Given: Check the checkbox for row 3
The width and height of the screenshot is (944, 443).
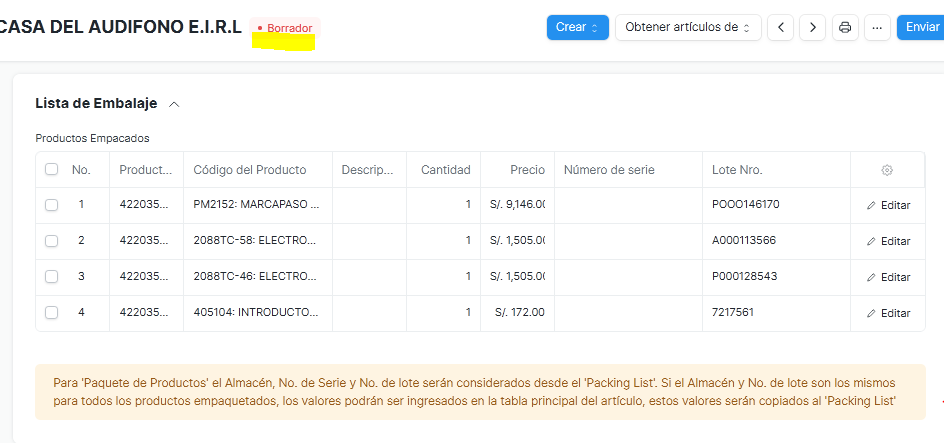Looking at the screenshot, I should [x=51, y=277].
